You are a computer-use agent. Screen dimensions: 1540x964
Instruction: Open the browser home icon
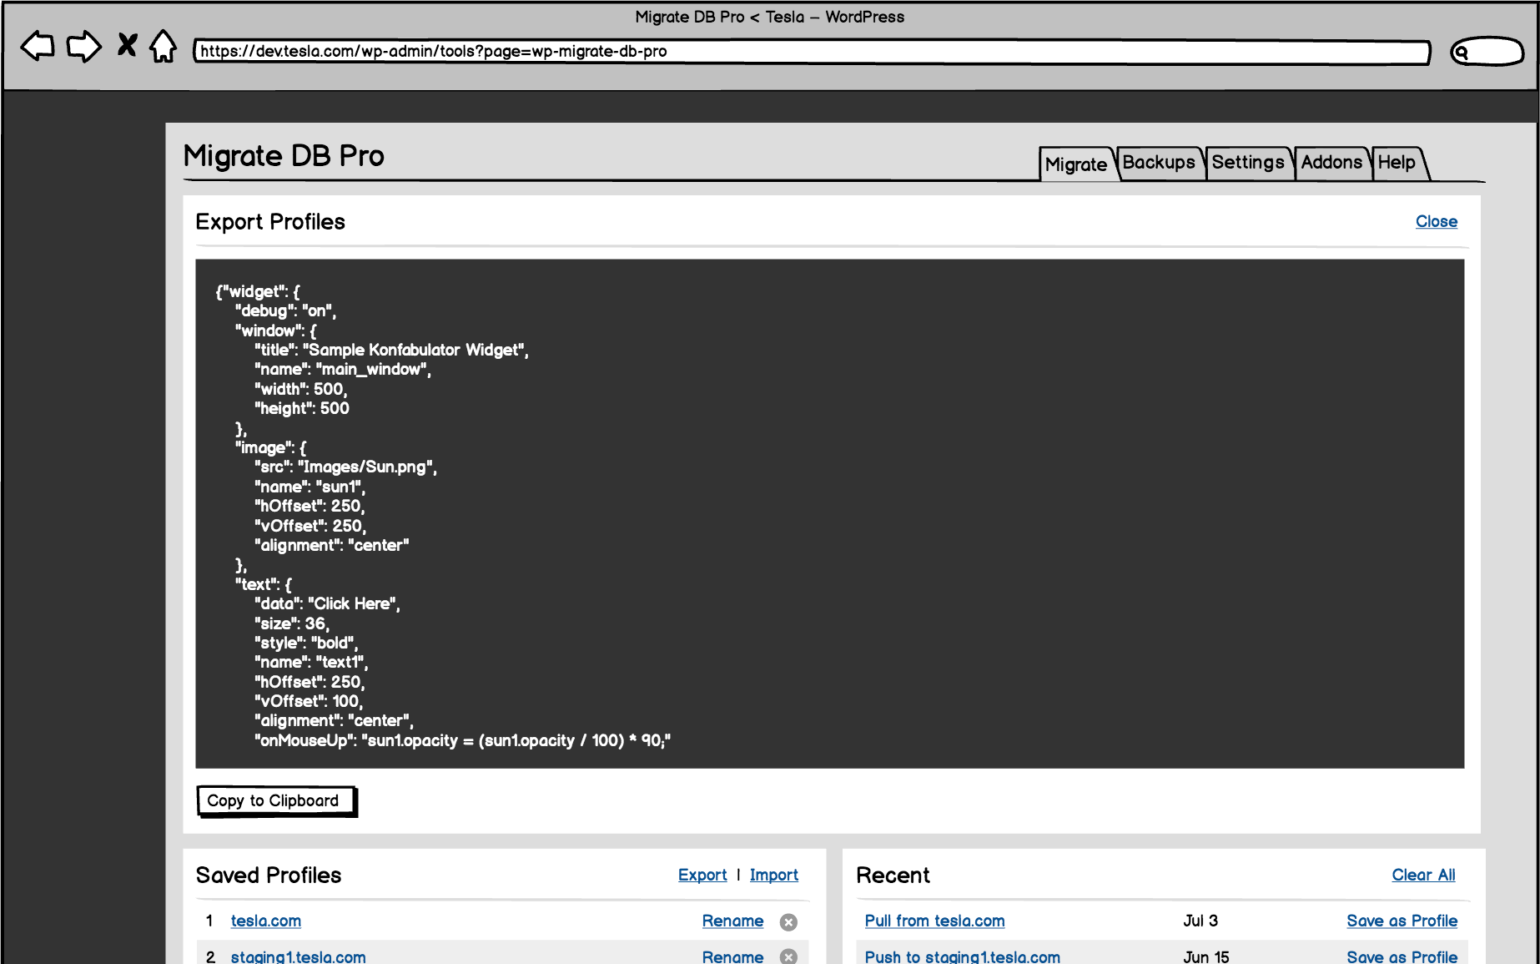pyautogui.click(x=163, y=46)
